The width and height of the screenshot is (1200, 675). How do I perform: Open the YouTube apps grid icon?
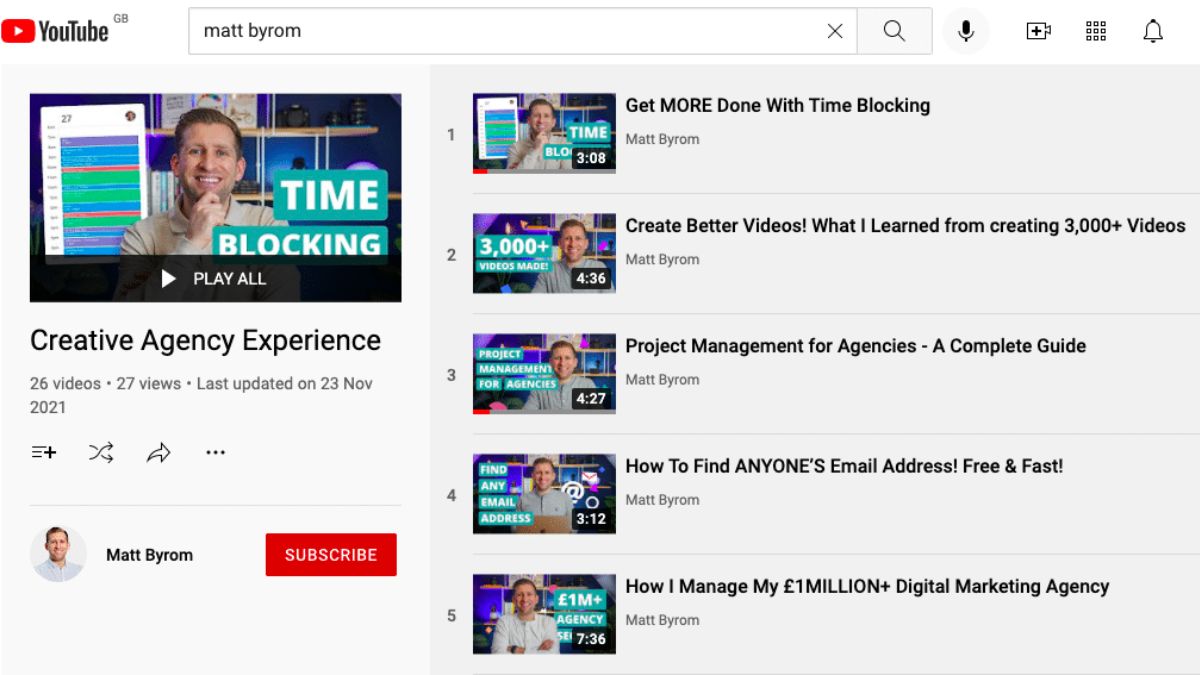(x=1096, y=31)
